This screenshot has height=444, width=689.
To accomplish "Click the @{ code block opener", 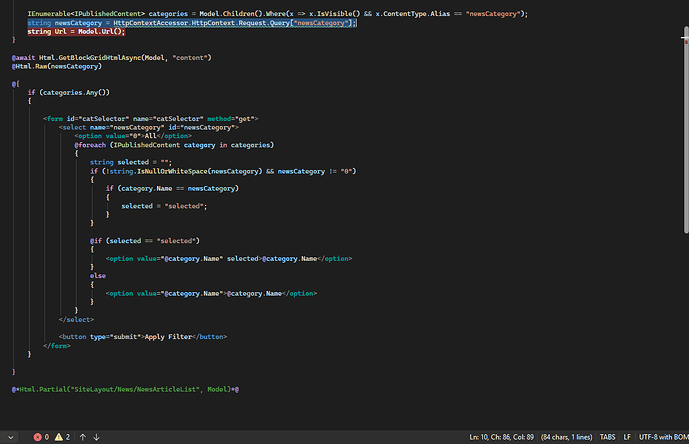I will click(x=15, y=84).
